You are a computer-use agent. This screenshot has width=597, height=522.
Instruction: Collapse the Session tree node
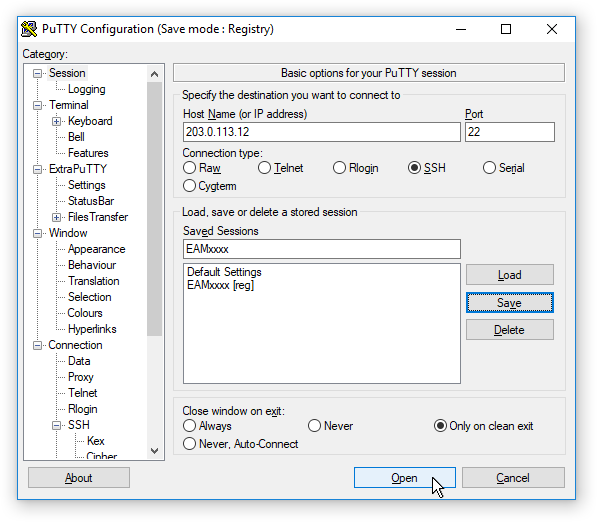[37, 73]
